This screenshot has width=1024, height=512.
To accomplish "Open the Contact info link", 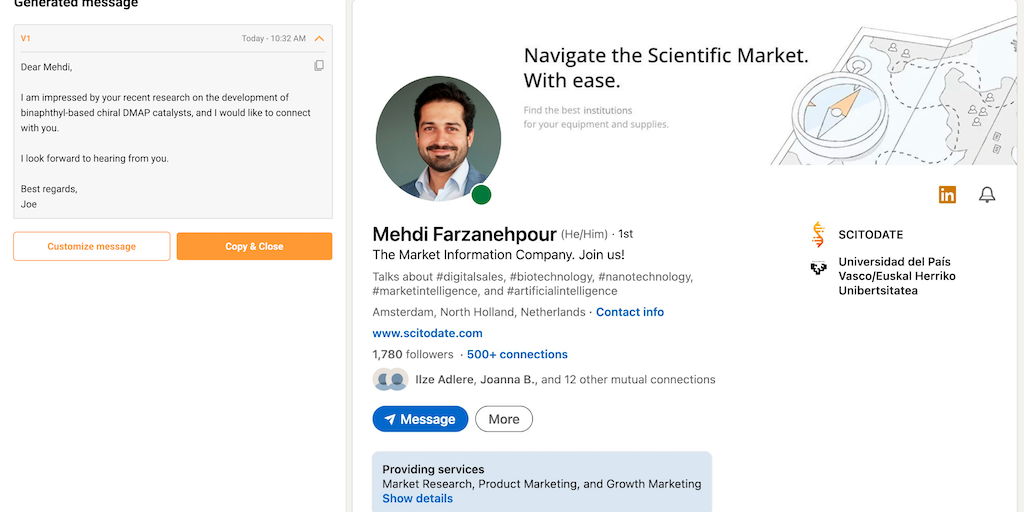I will pyautogui.click(x=630, y=312).
